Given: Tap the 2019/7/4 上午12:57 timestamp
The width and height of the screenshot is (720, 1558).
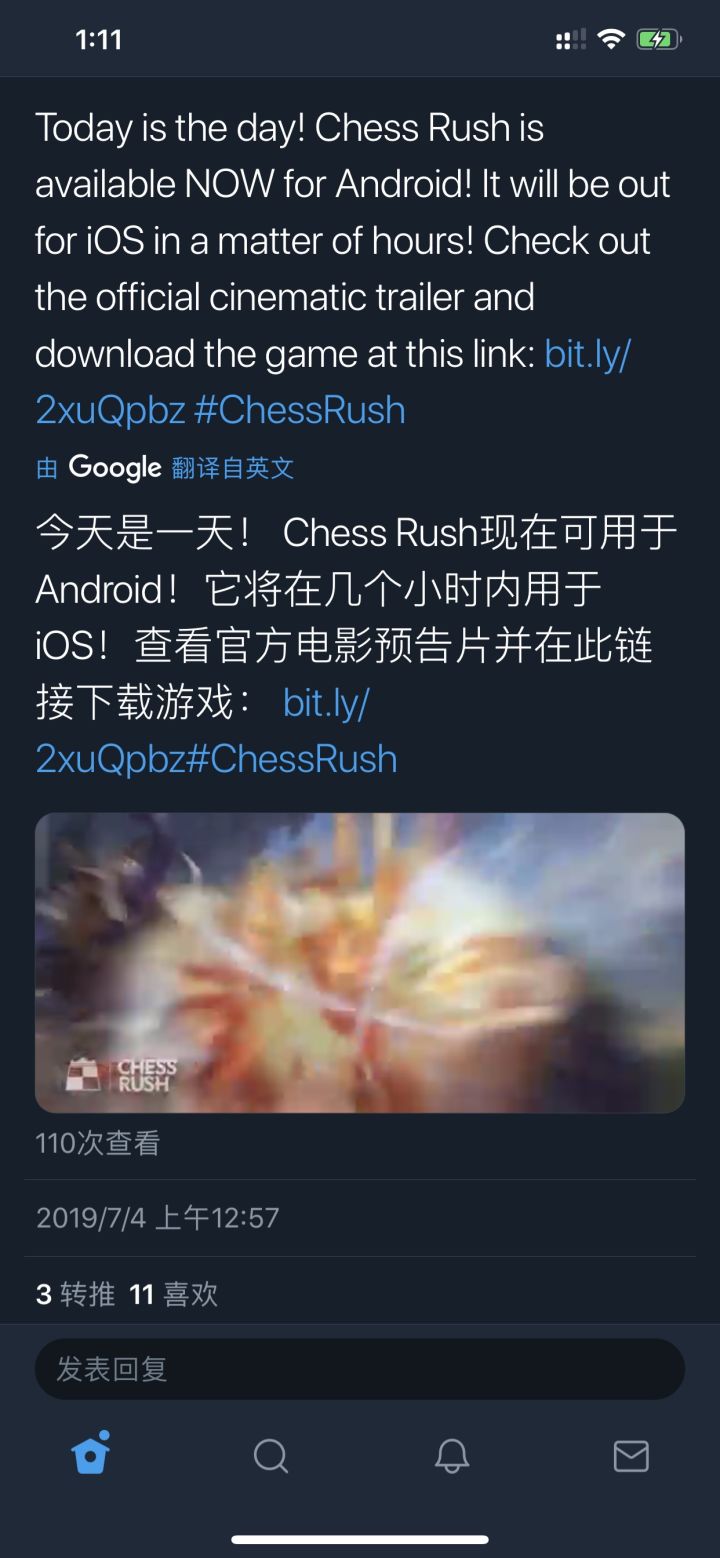Looking at the screenshot, I should tap(158, 1218).
